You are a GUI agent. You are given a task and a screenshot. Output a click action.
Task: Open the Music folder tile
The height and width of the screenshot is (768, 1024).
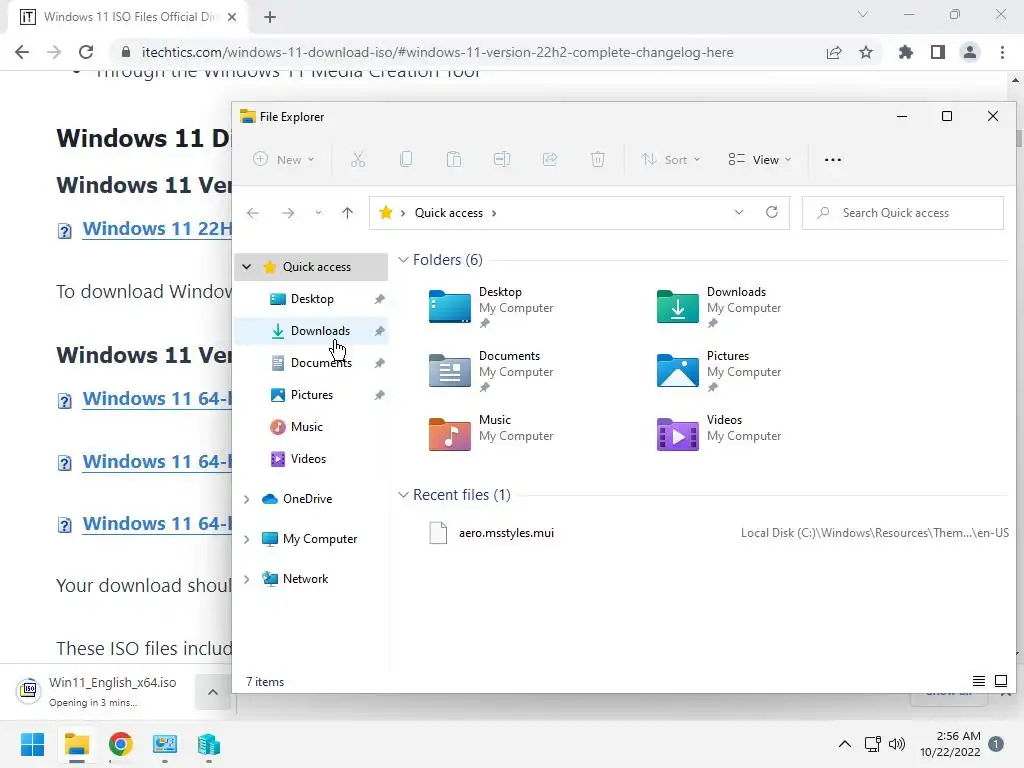[x=491, y=434]
